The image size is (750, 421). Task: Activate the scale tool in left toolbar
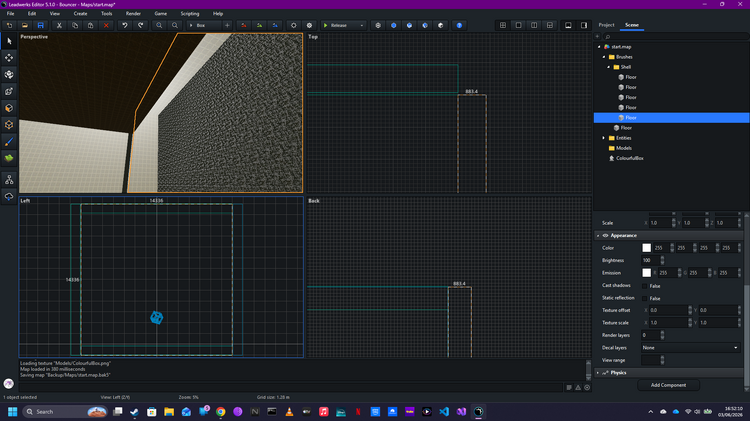9,91
